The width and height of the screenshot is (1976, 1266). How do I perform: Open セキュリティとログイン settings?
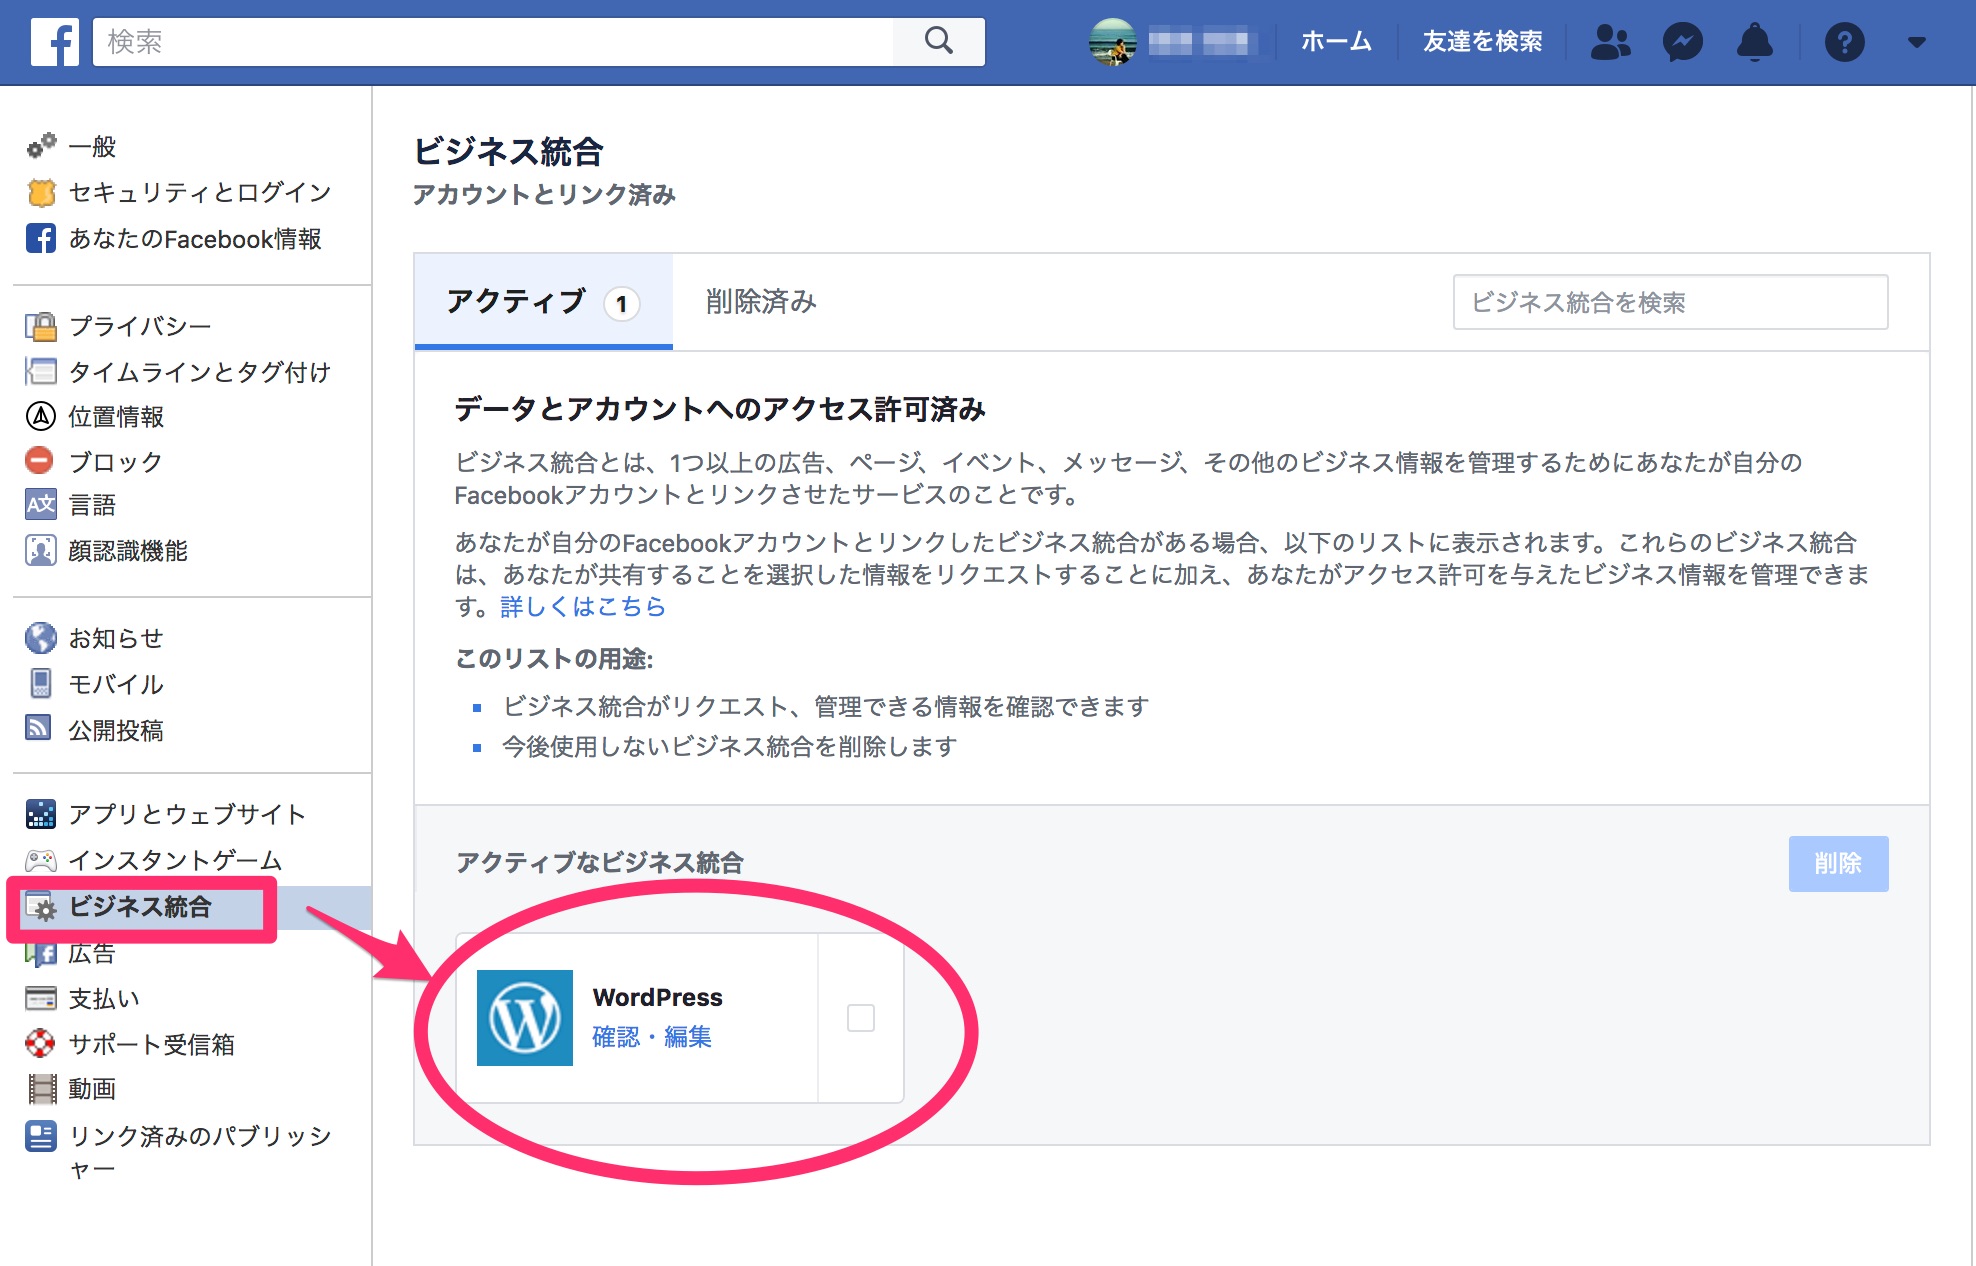tap(200, 192)
